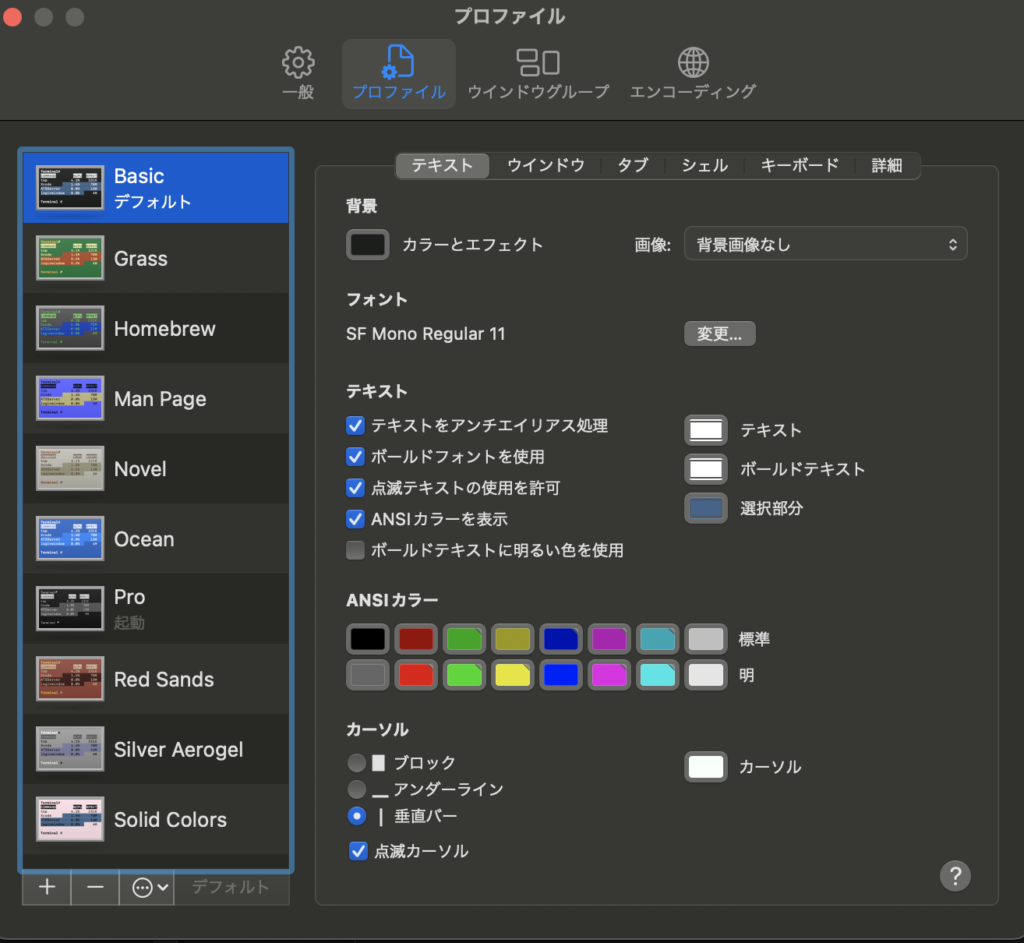
Task: Pick the Novel profile
Action: tap(156, 468)
